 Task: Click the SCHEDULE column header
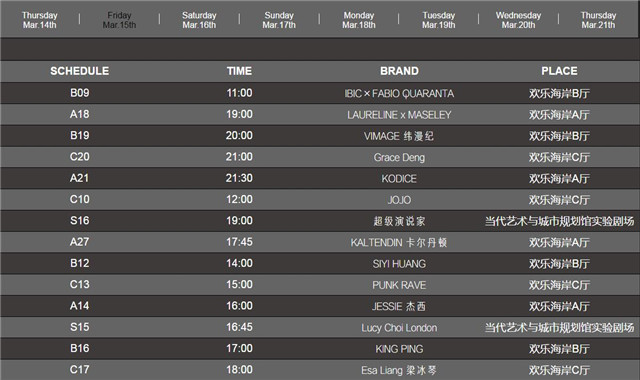(x=80, y=71)
